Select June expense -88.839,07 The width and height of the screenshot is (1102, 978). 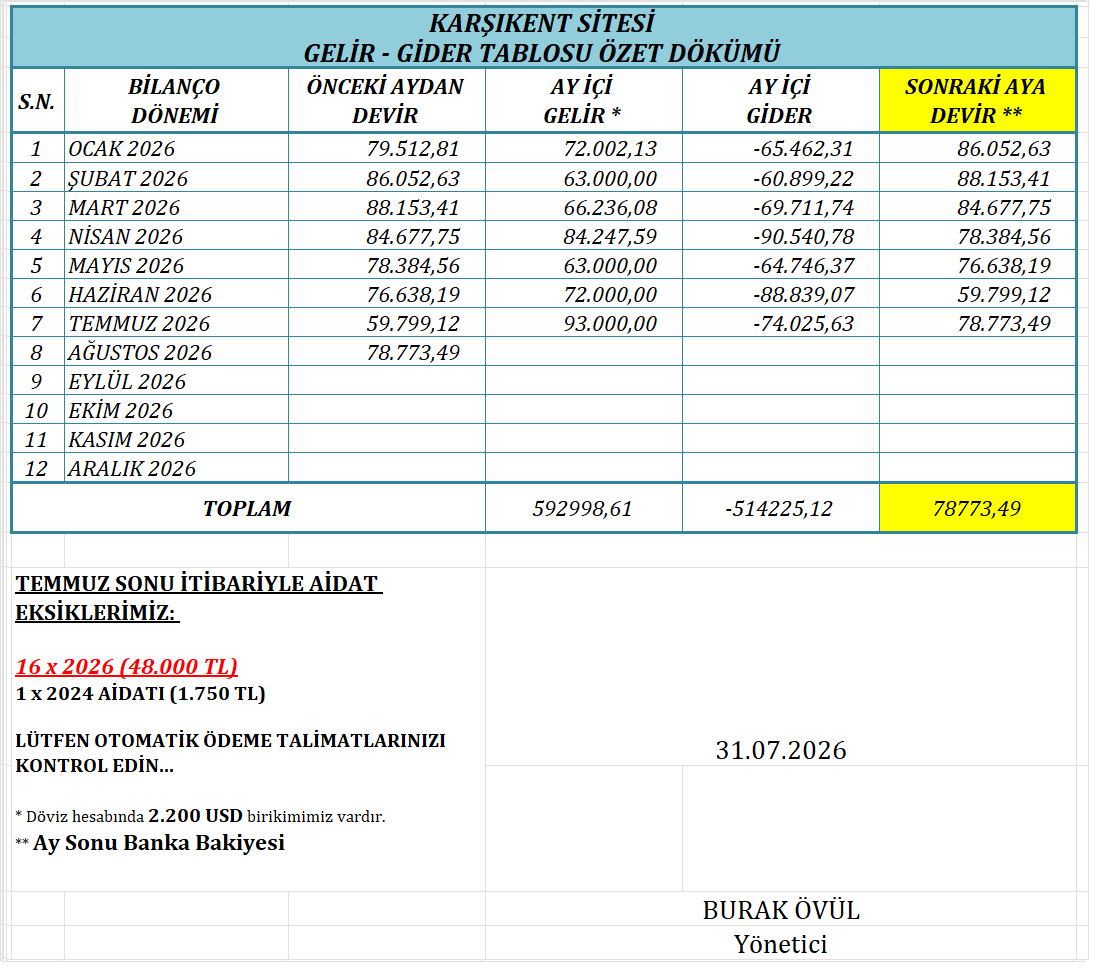pyautogui.click(x=803, y=294)
